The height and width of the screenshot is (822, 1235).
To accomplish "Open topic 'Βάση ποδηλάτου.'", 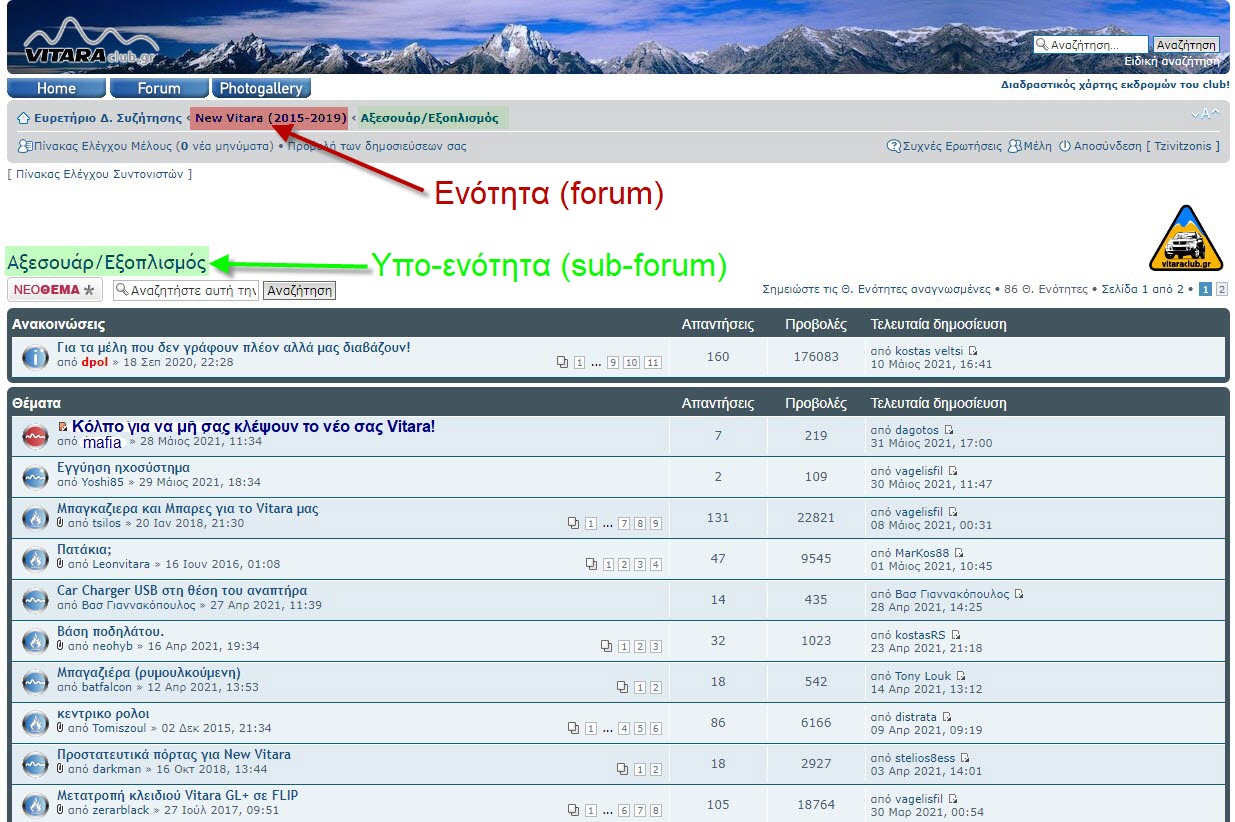I will pyautogui.click(x=110, y=632).
